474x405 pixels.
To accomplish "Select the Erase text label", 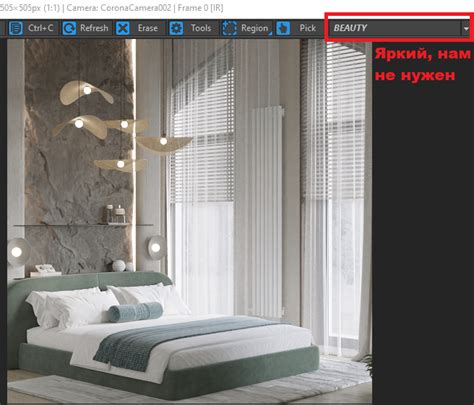I will [x=148, y=28].
